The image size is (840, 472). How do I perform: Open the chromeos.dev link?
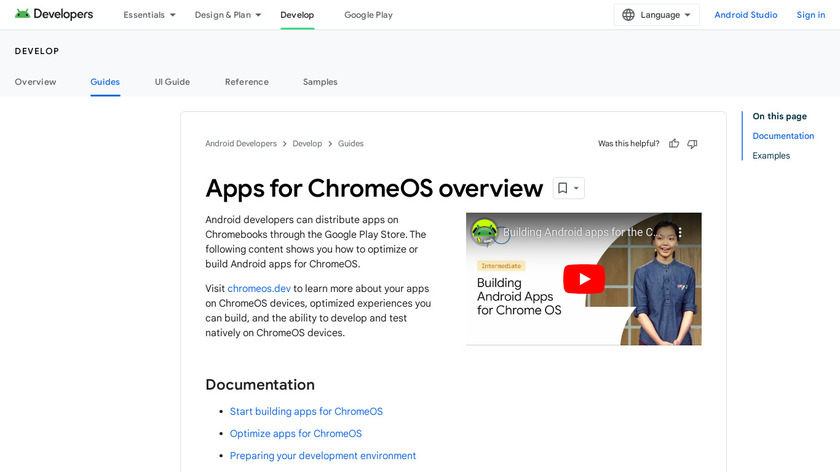[259, 288]
